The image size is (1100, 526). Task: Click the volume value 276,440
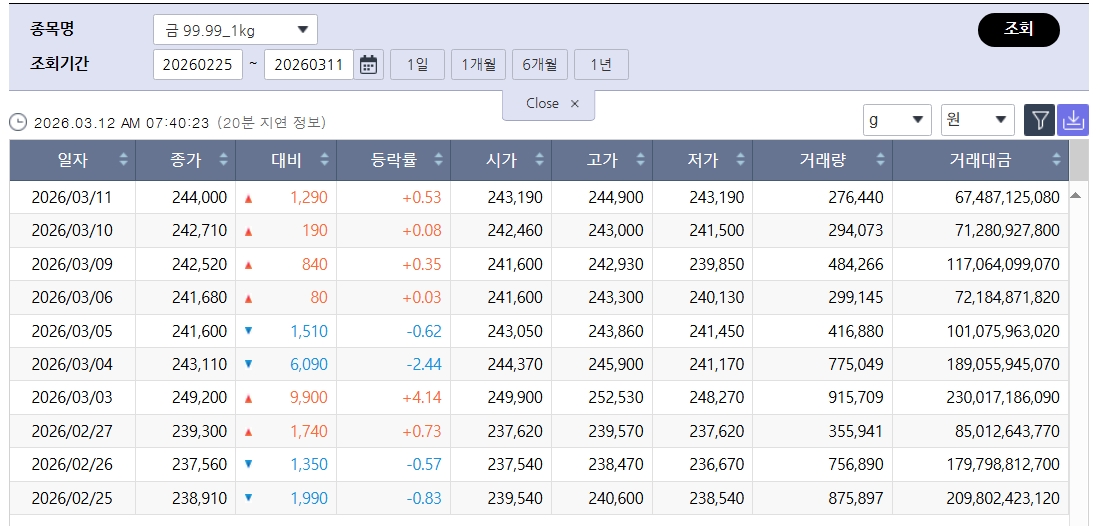click(855, 198)
